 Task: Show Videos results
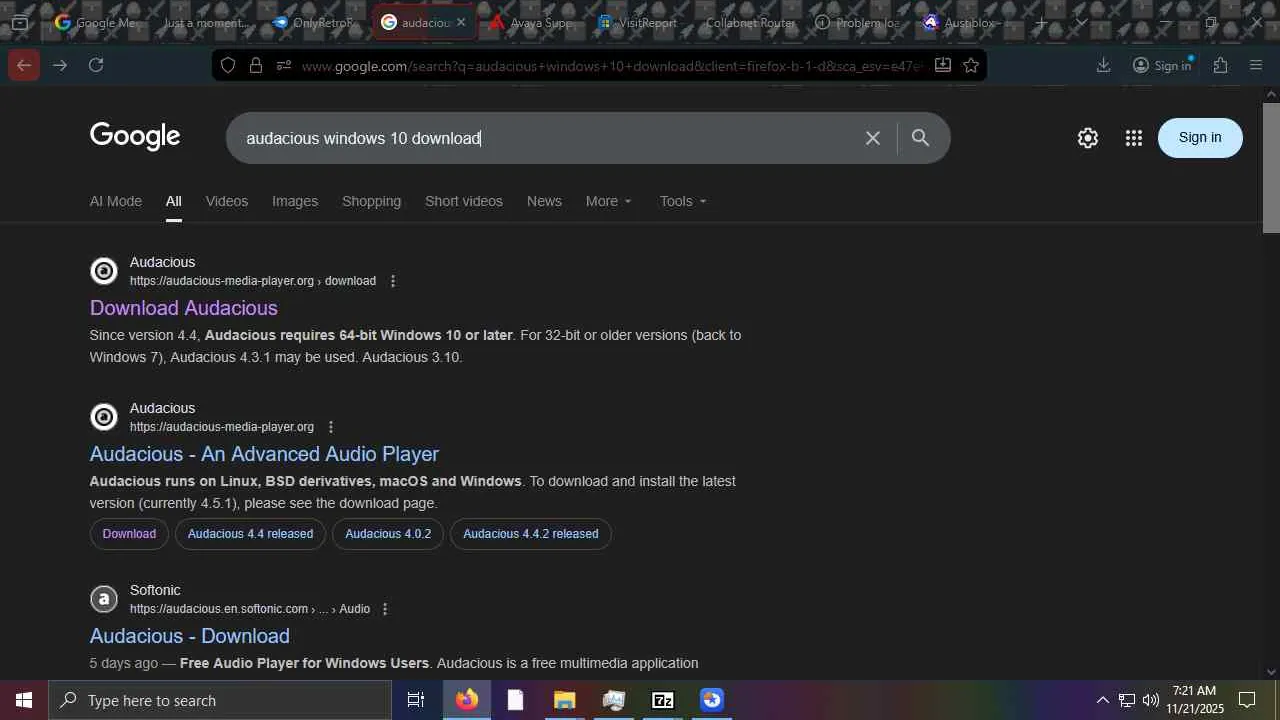tap(227, 201)
